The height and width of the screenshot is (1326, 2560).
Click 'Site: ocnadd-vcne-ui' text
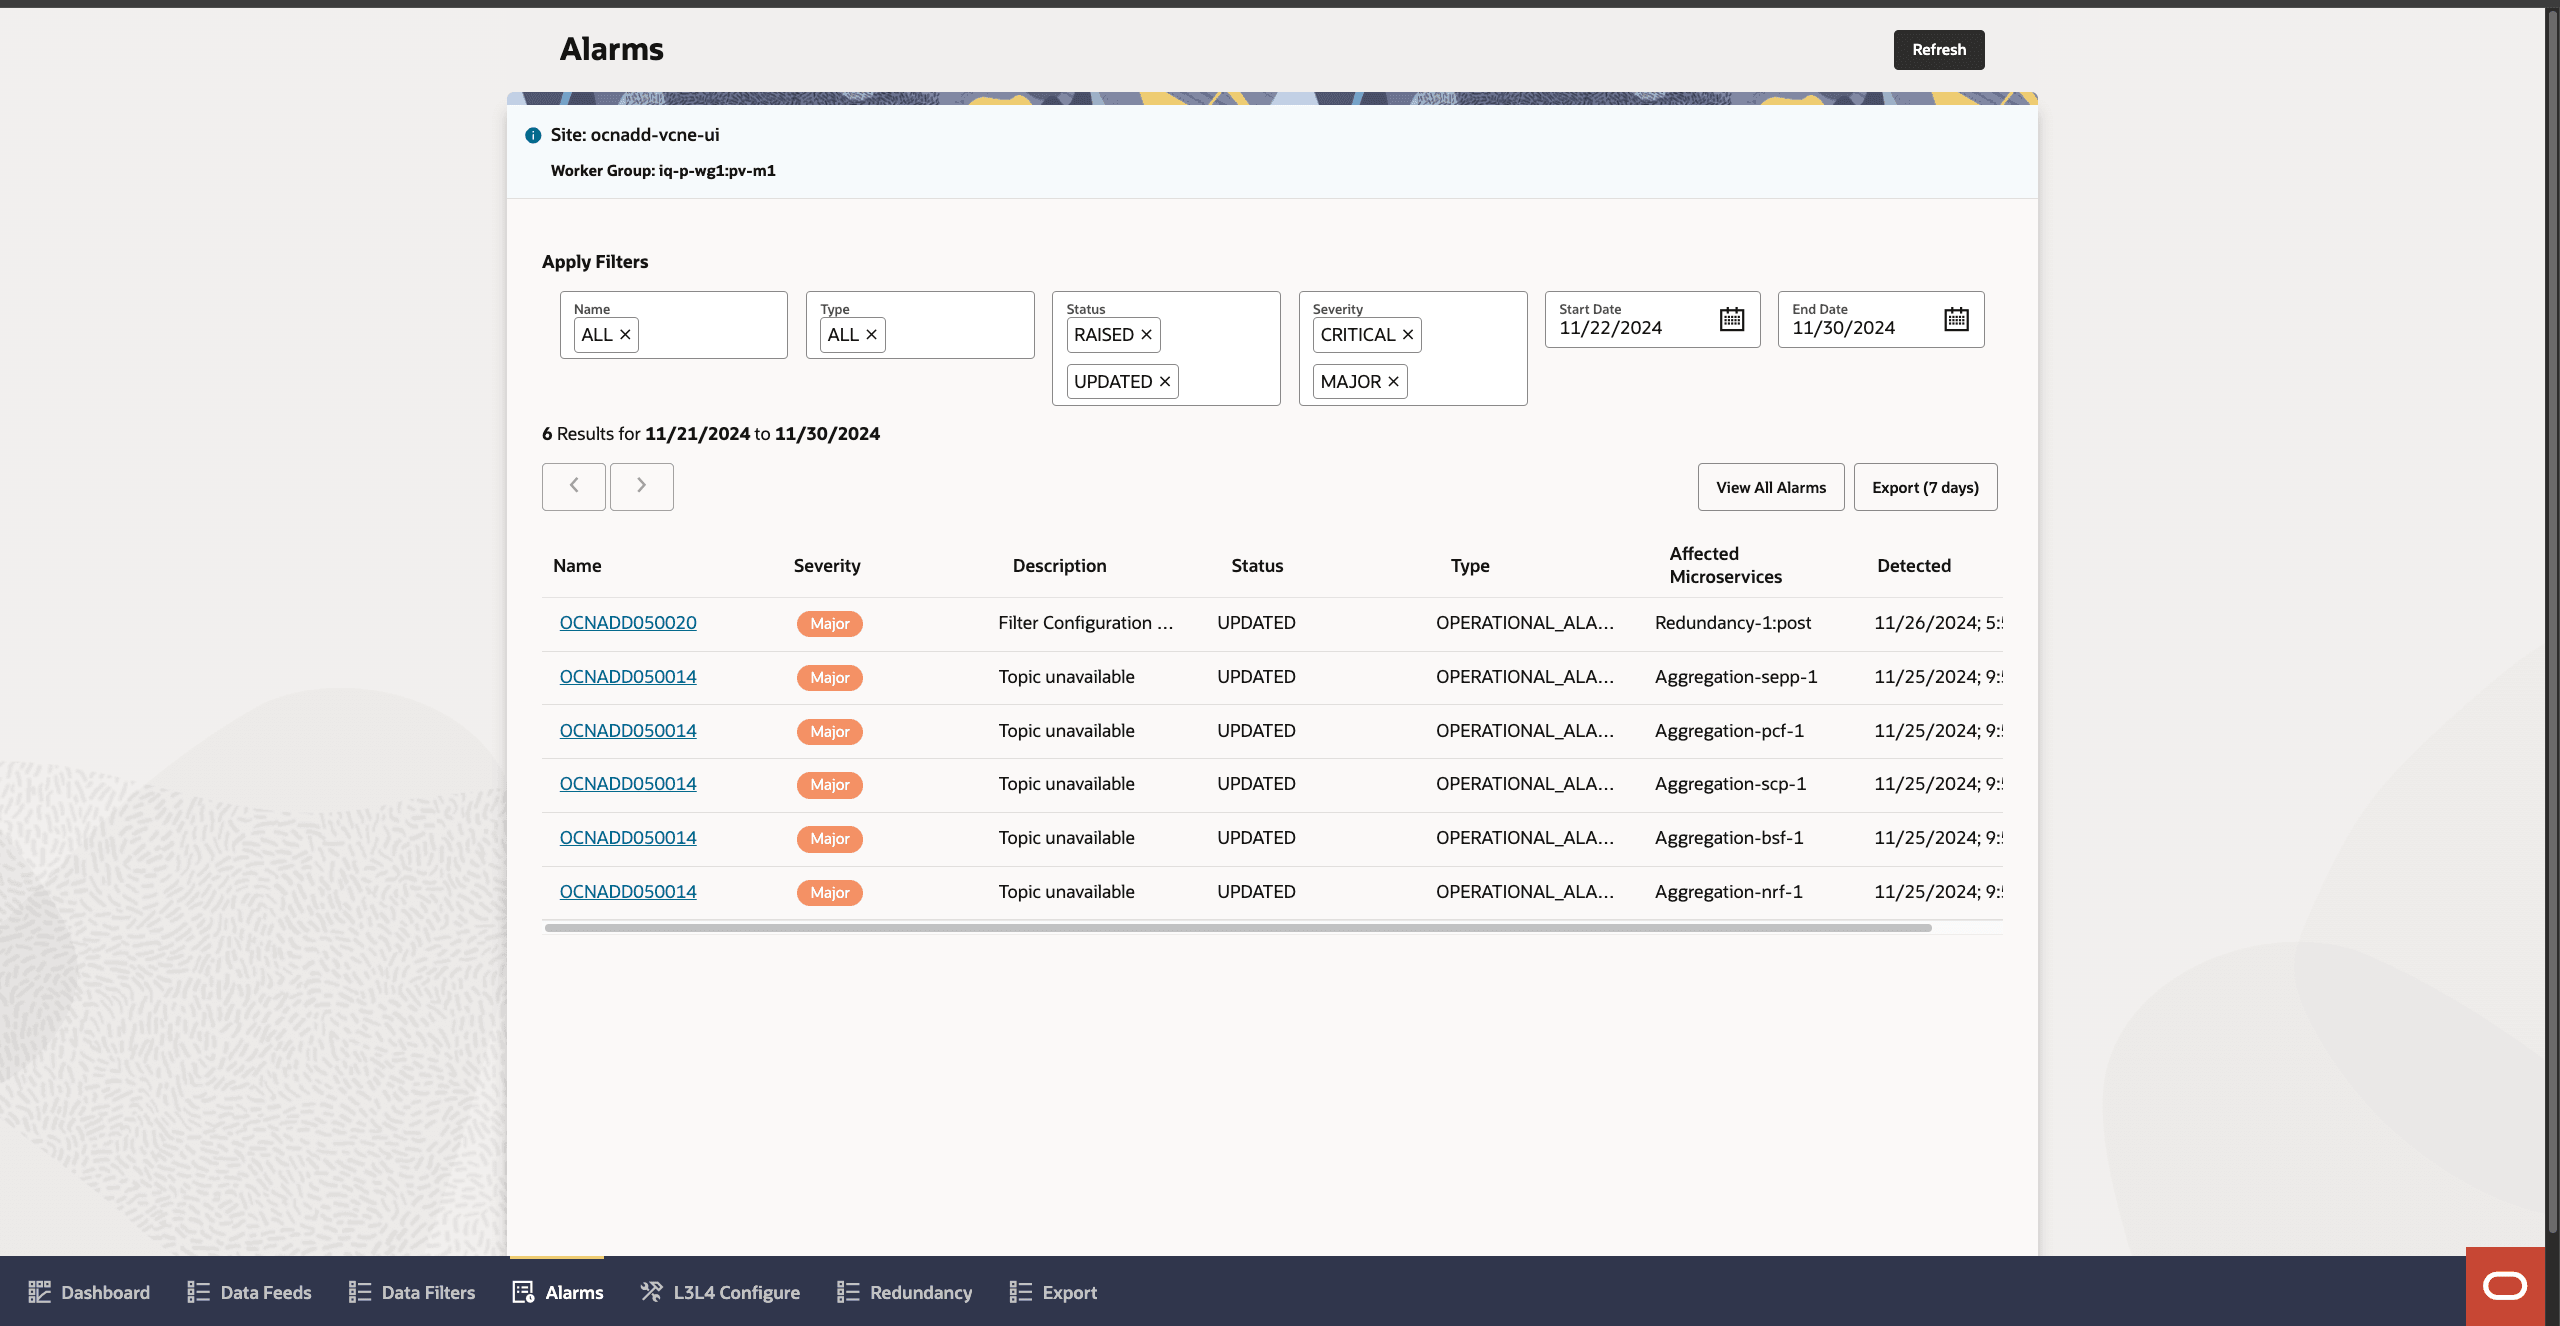click(x=634, y=135)
